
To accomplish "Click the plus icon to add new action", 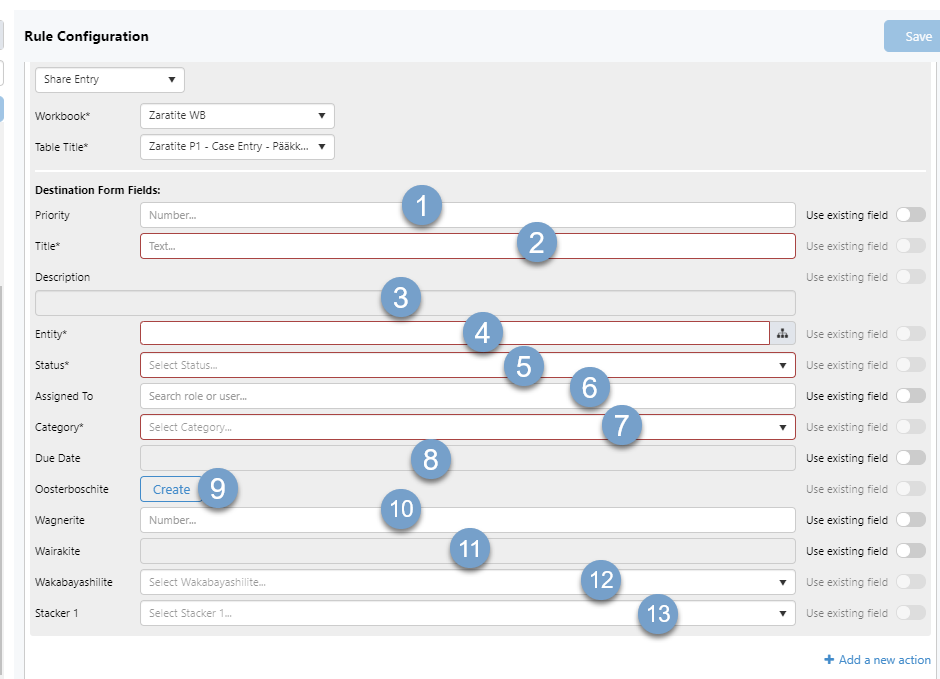I will pyautogui.click(x=829, y=660).
